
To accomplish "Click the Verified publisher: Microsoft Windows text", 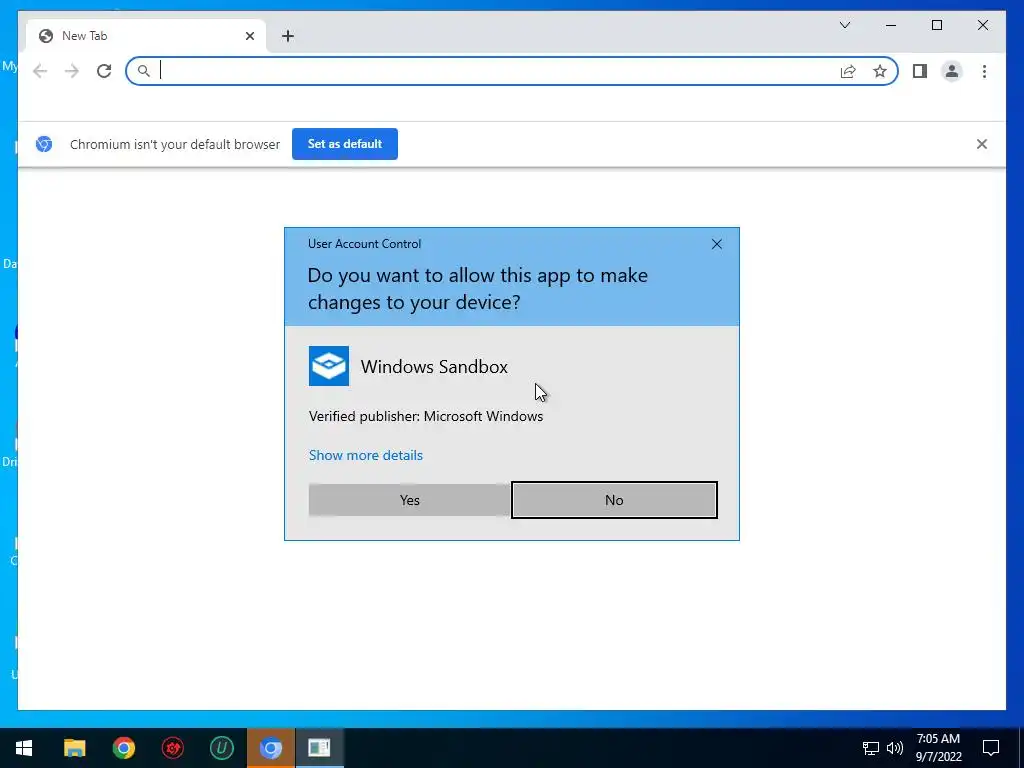I will [x=426, y=416].
